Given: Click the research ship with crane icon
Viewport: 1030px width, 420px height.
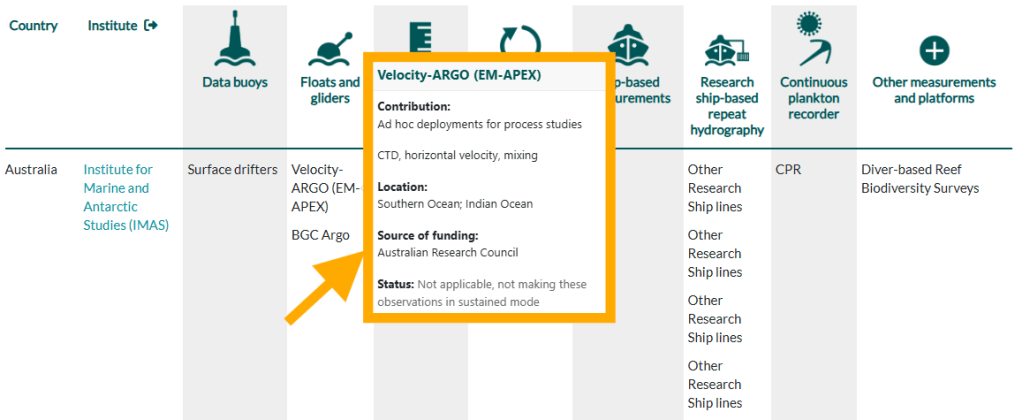Looking at the screenshot, I should pyautogui.click(x=726, y=47).
